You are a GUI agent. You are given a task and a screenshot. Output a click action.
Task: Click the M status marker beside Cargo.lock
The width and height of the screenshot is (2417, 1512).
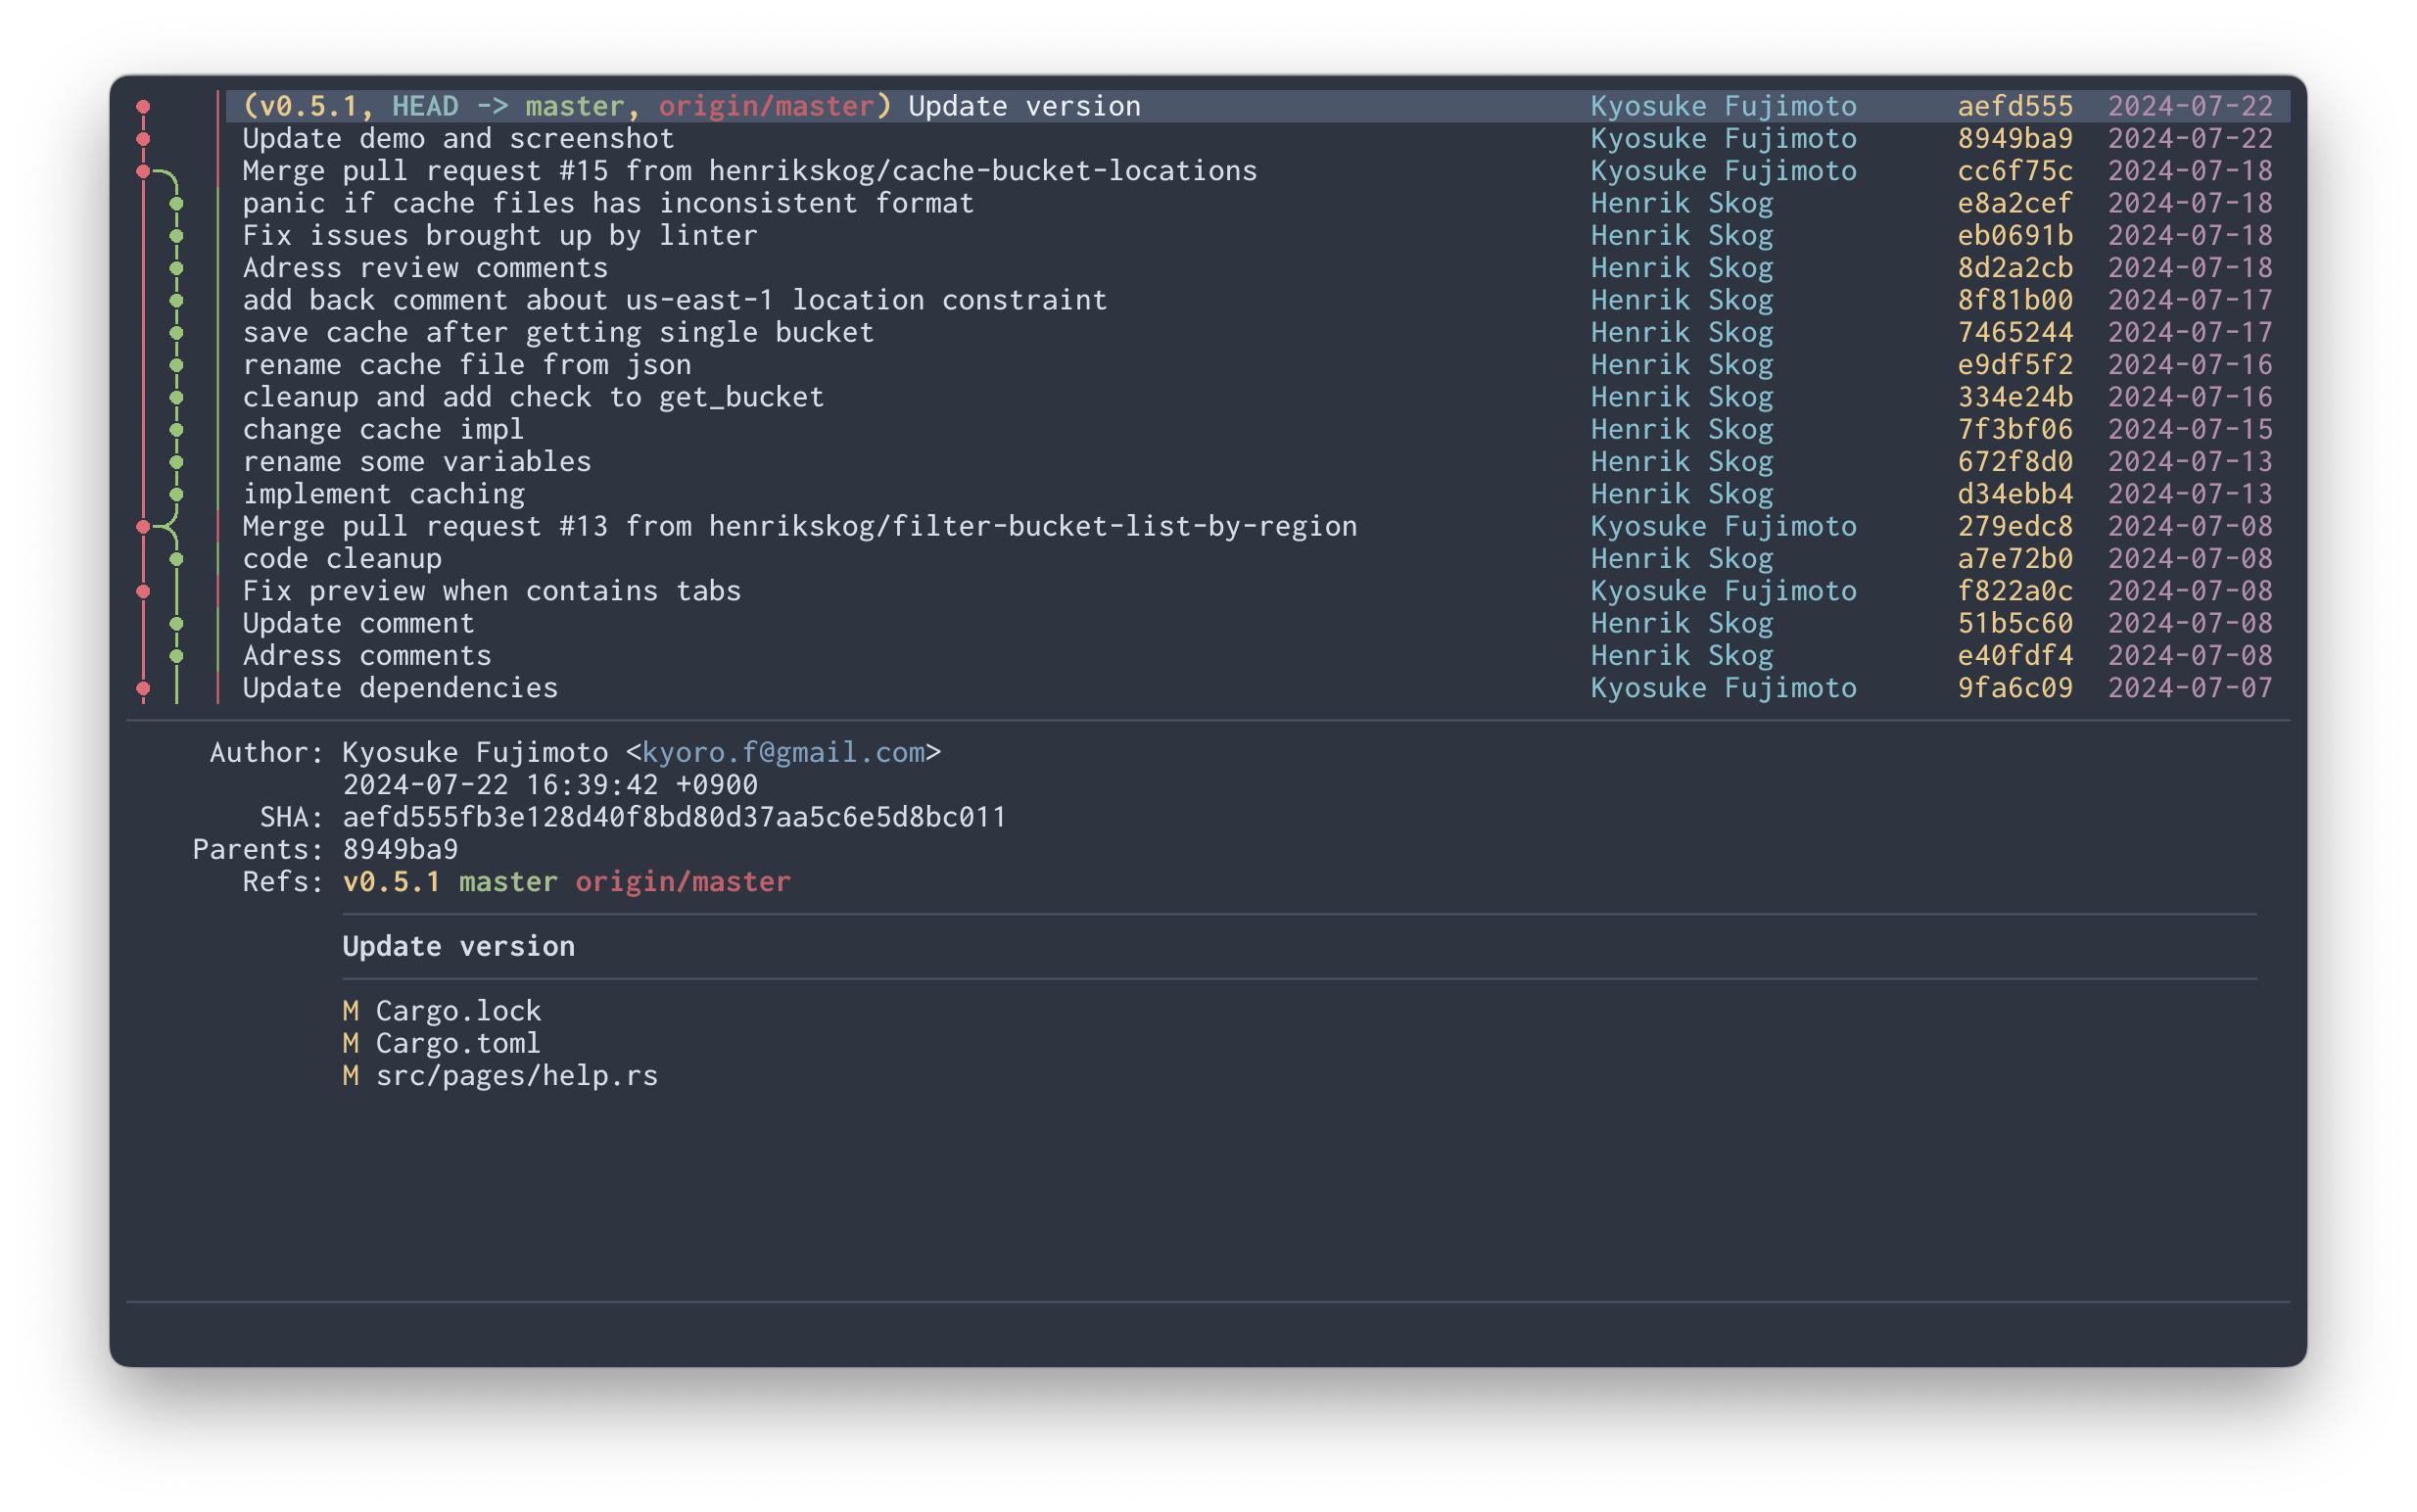click(350, 1011)
